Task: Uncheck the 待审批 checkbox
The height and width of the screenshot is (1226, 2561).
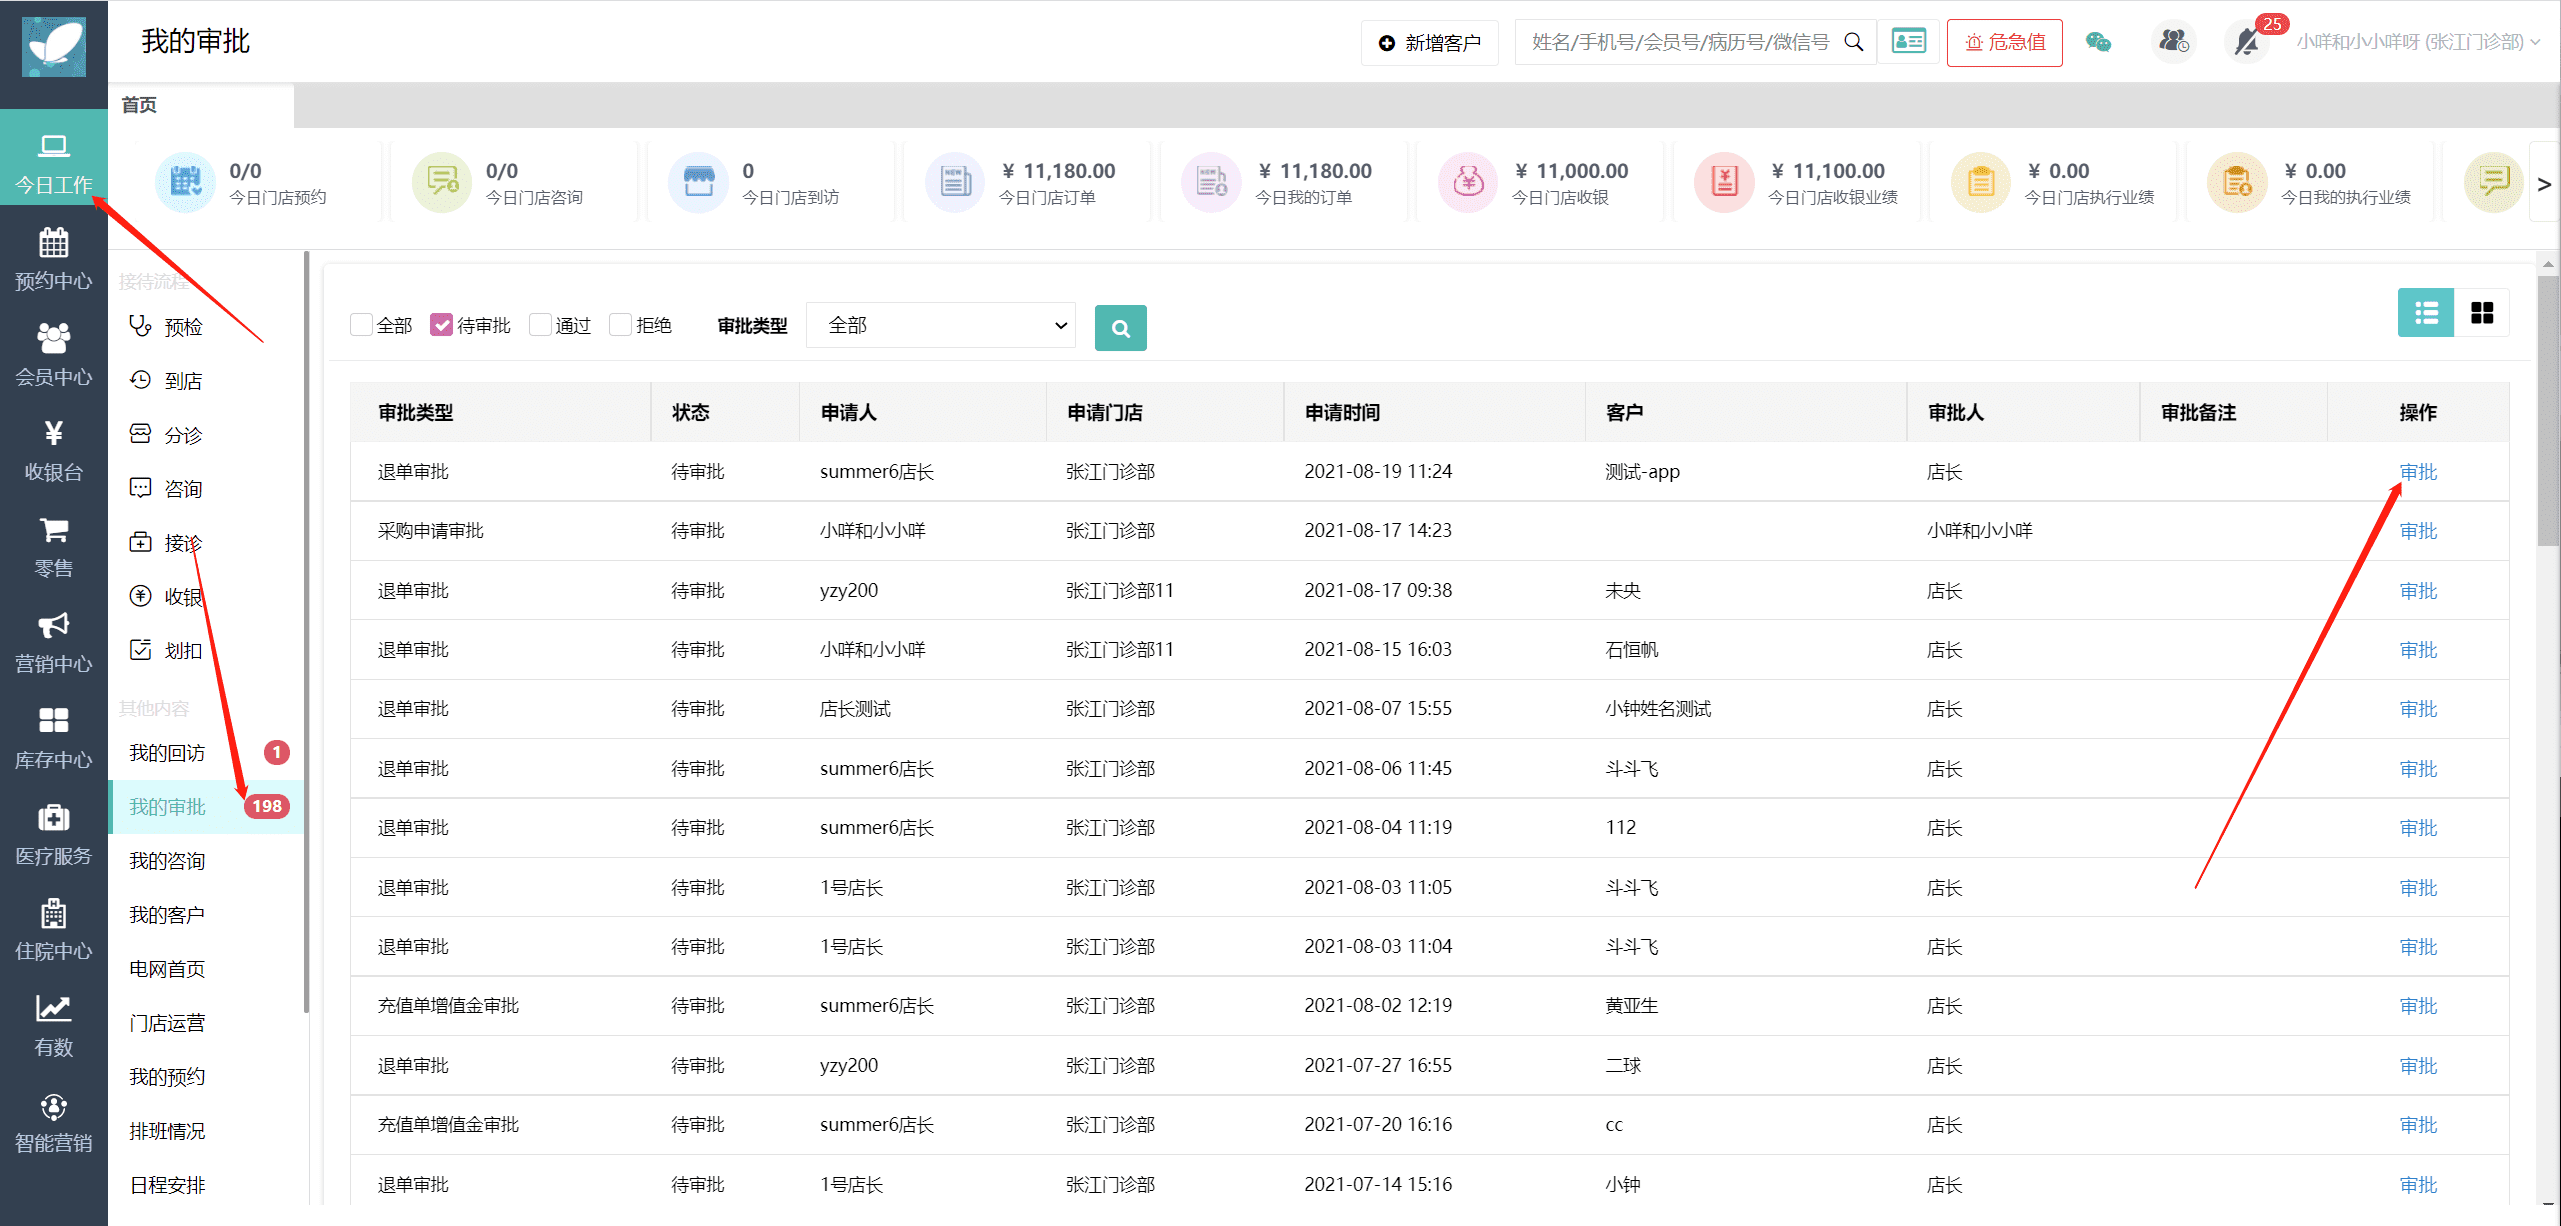Action: pos(441,325)
